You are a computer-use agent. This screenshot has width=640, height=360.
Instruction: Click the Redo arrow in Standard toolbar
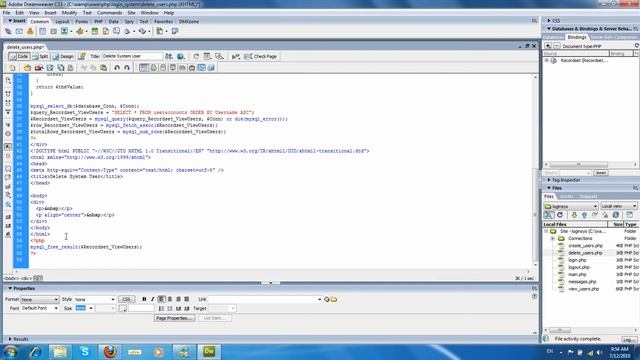click(x=127, y=68)
